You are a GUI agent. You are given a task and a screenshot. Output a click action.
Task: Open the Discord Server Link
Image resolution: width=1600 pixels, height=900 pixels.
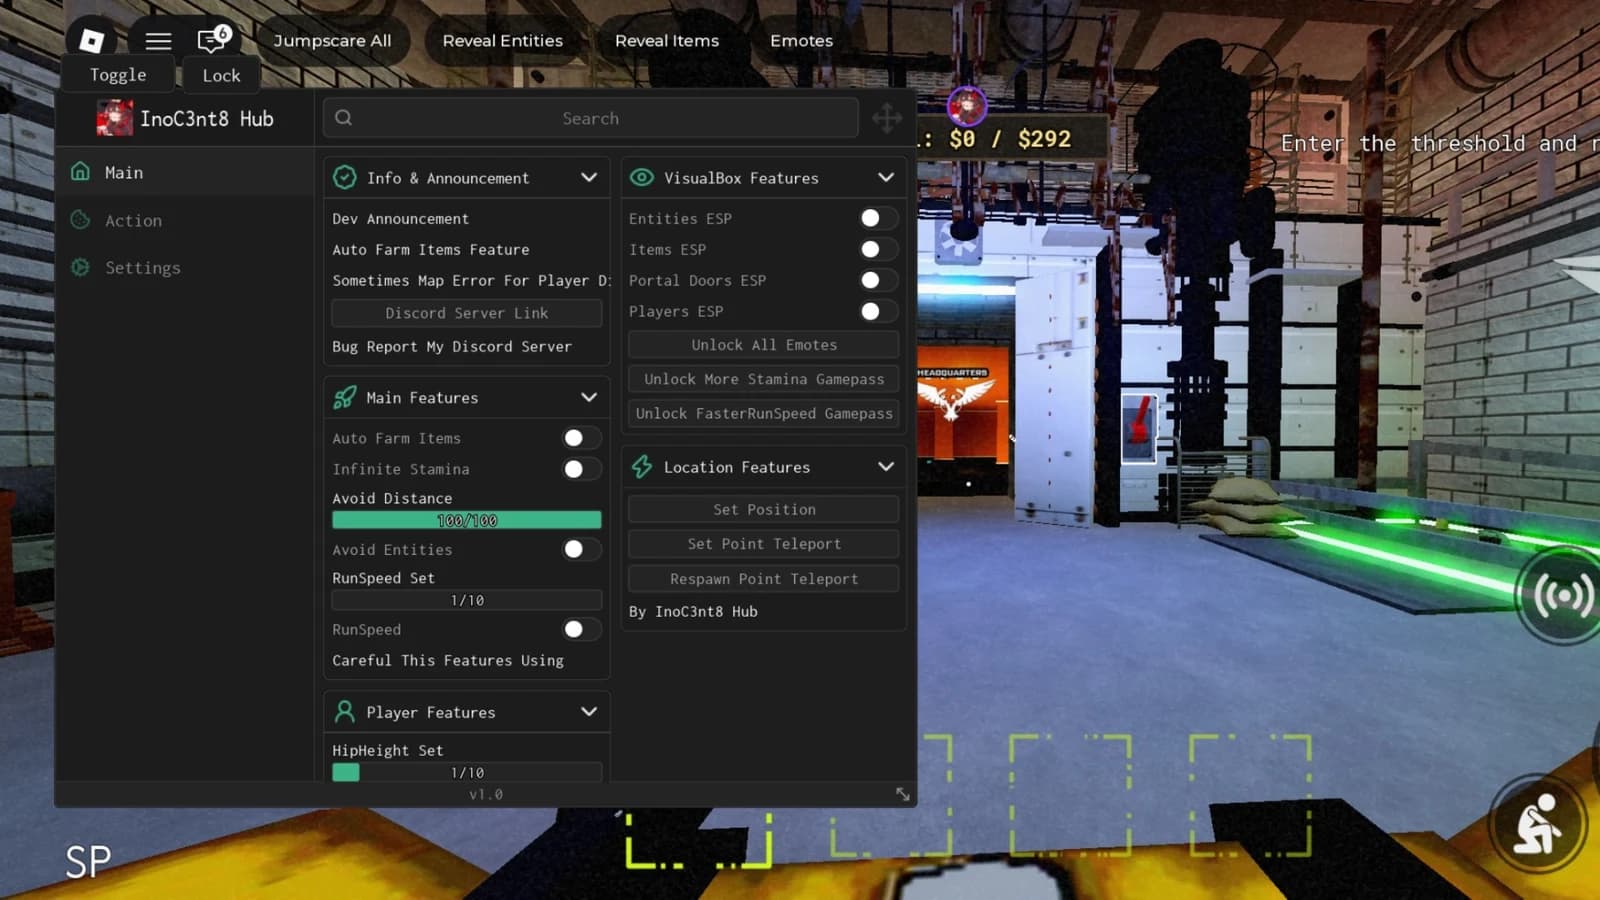point(467,313)
